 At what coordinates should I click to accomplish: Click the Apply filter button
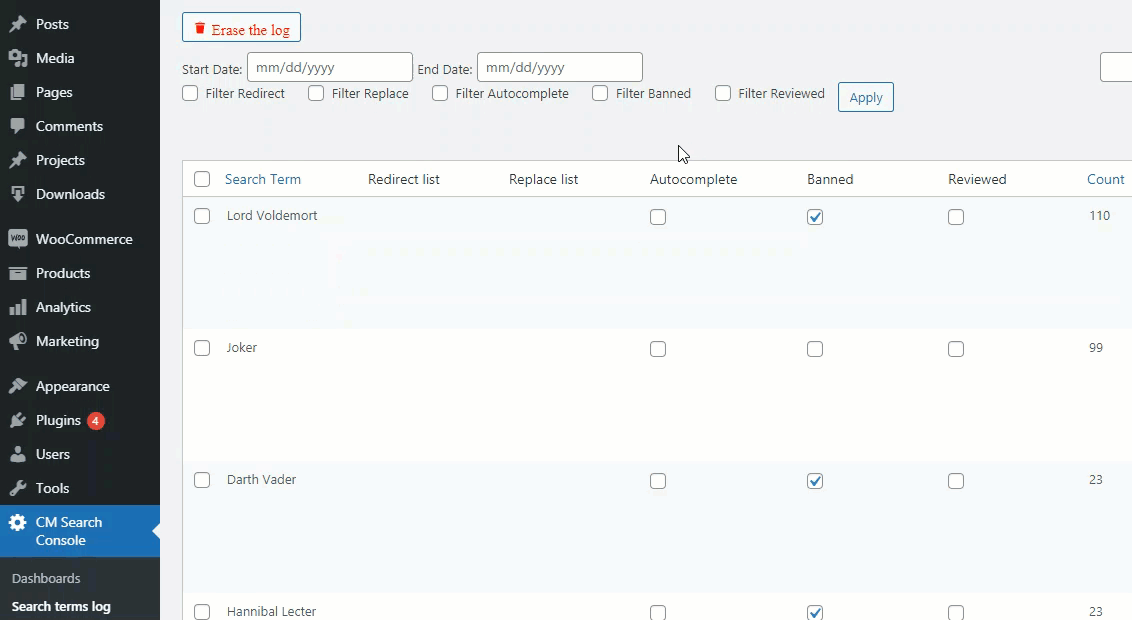pyautogui.click(x=866, y=97)
